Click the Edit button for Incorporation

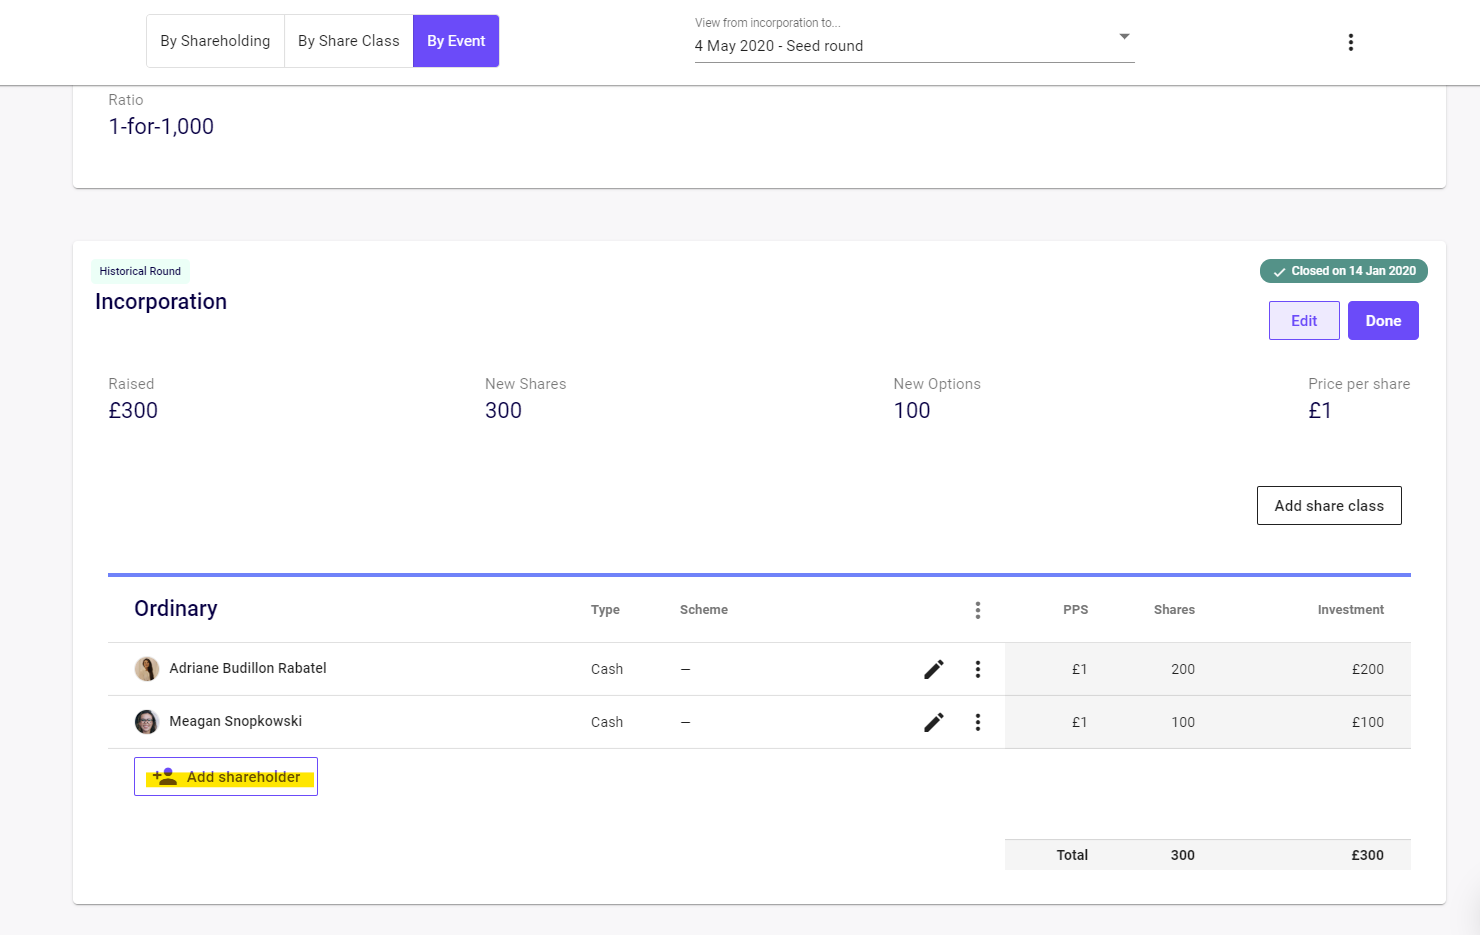coord(1303,321)
